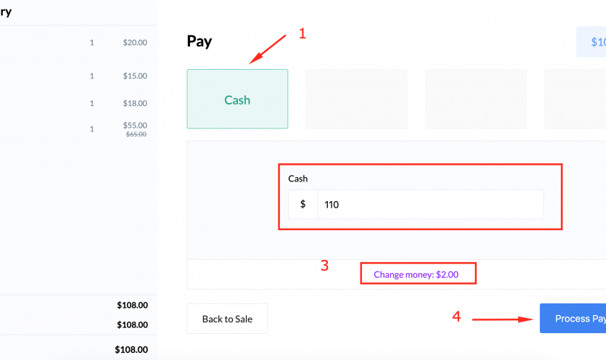Focus the Cash amount field showing 110
The width and height of the screenshot is (606, 360).
[x=430, y=204]
